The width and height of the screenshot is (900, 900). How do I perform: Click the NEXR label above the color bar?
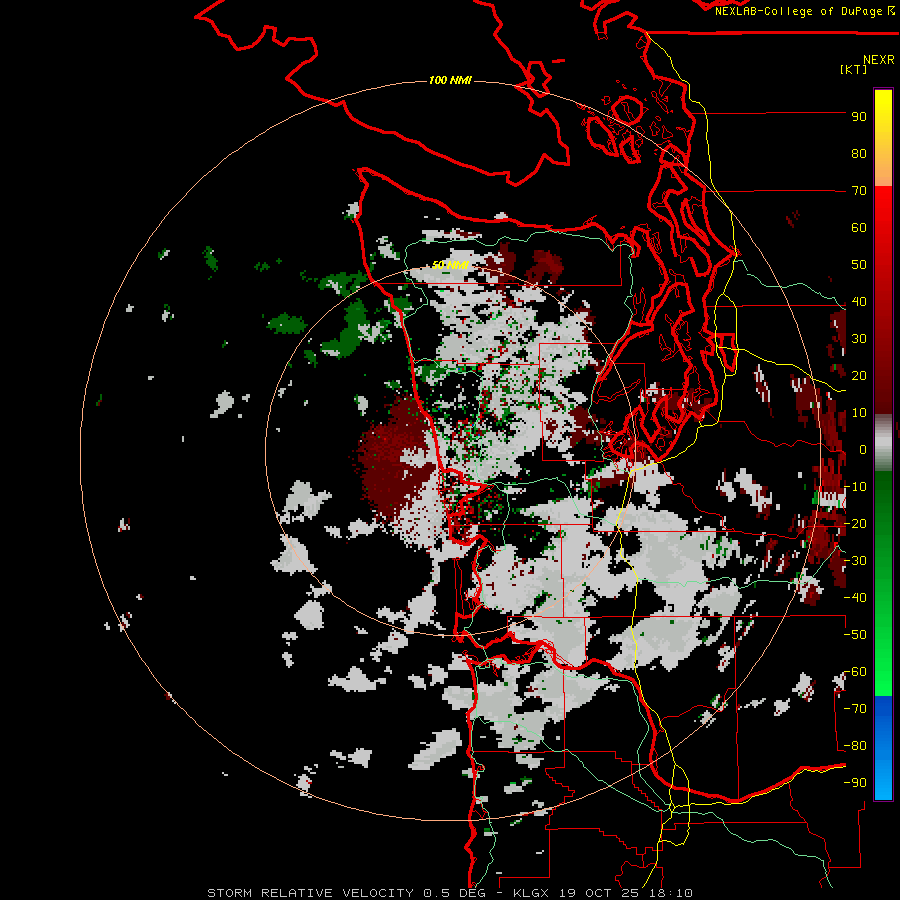pos(879,60)
